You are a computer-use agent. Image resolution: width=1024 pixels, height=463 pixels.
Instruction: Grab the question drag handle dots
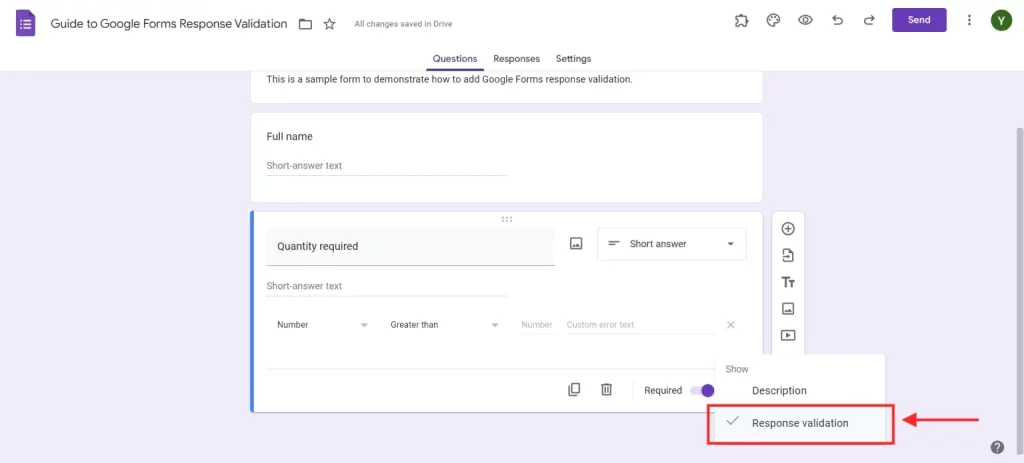pos(507,219)
